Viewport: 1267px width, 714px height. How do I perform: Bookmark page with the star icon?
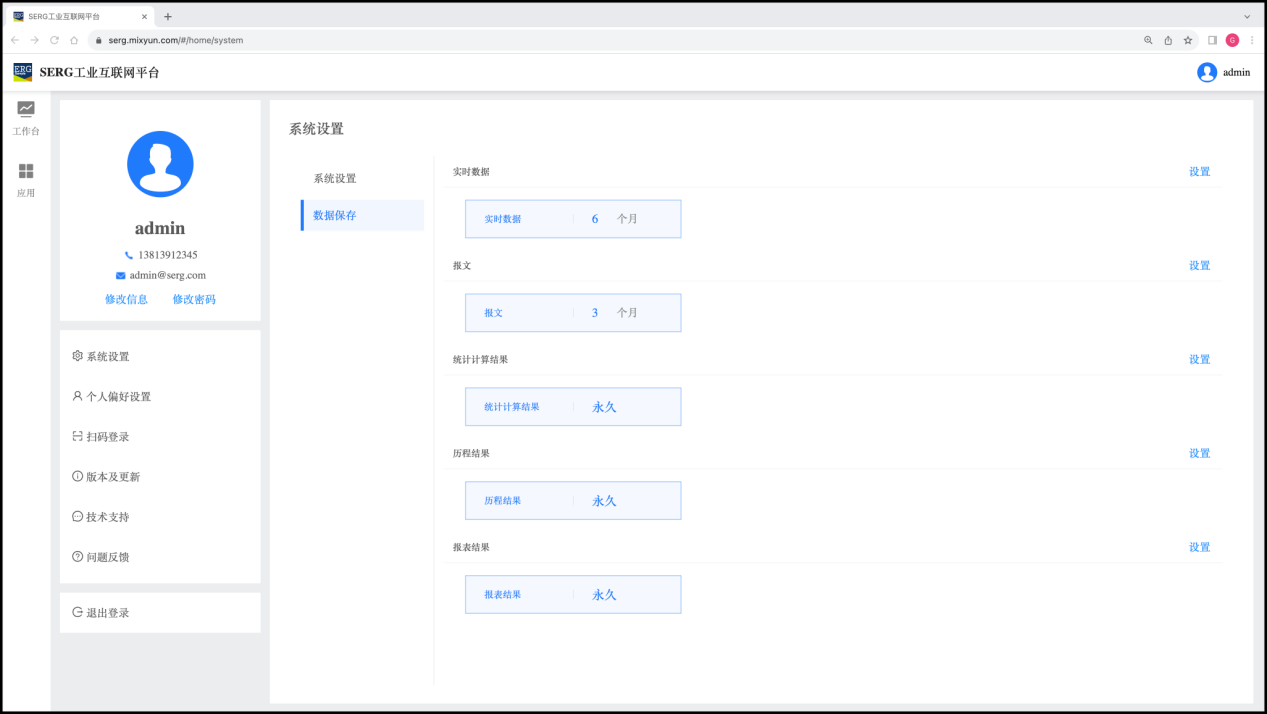click(1188, 40)
